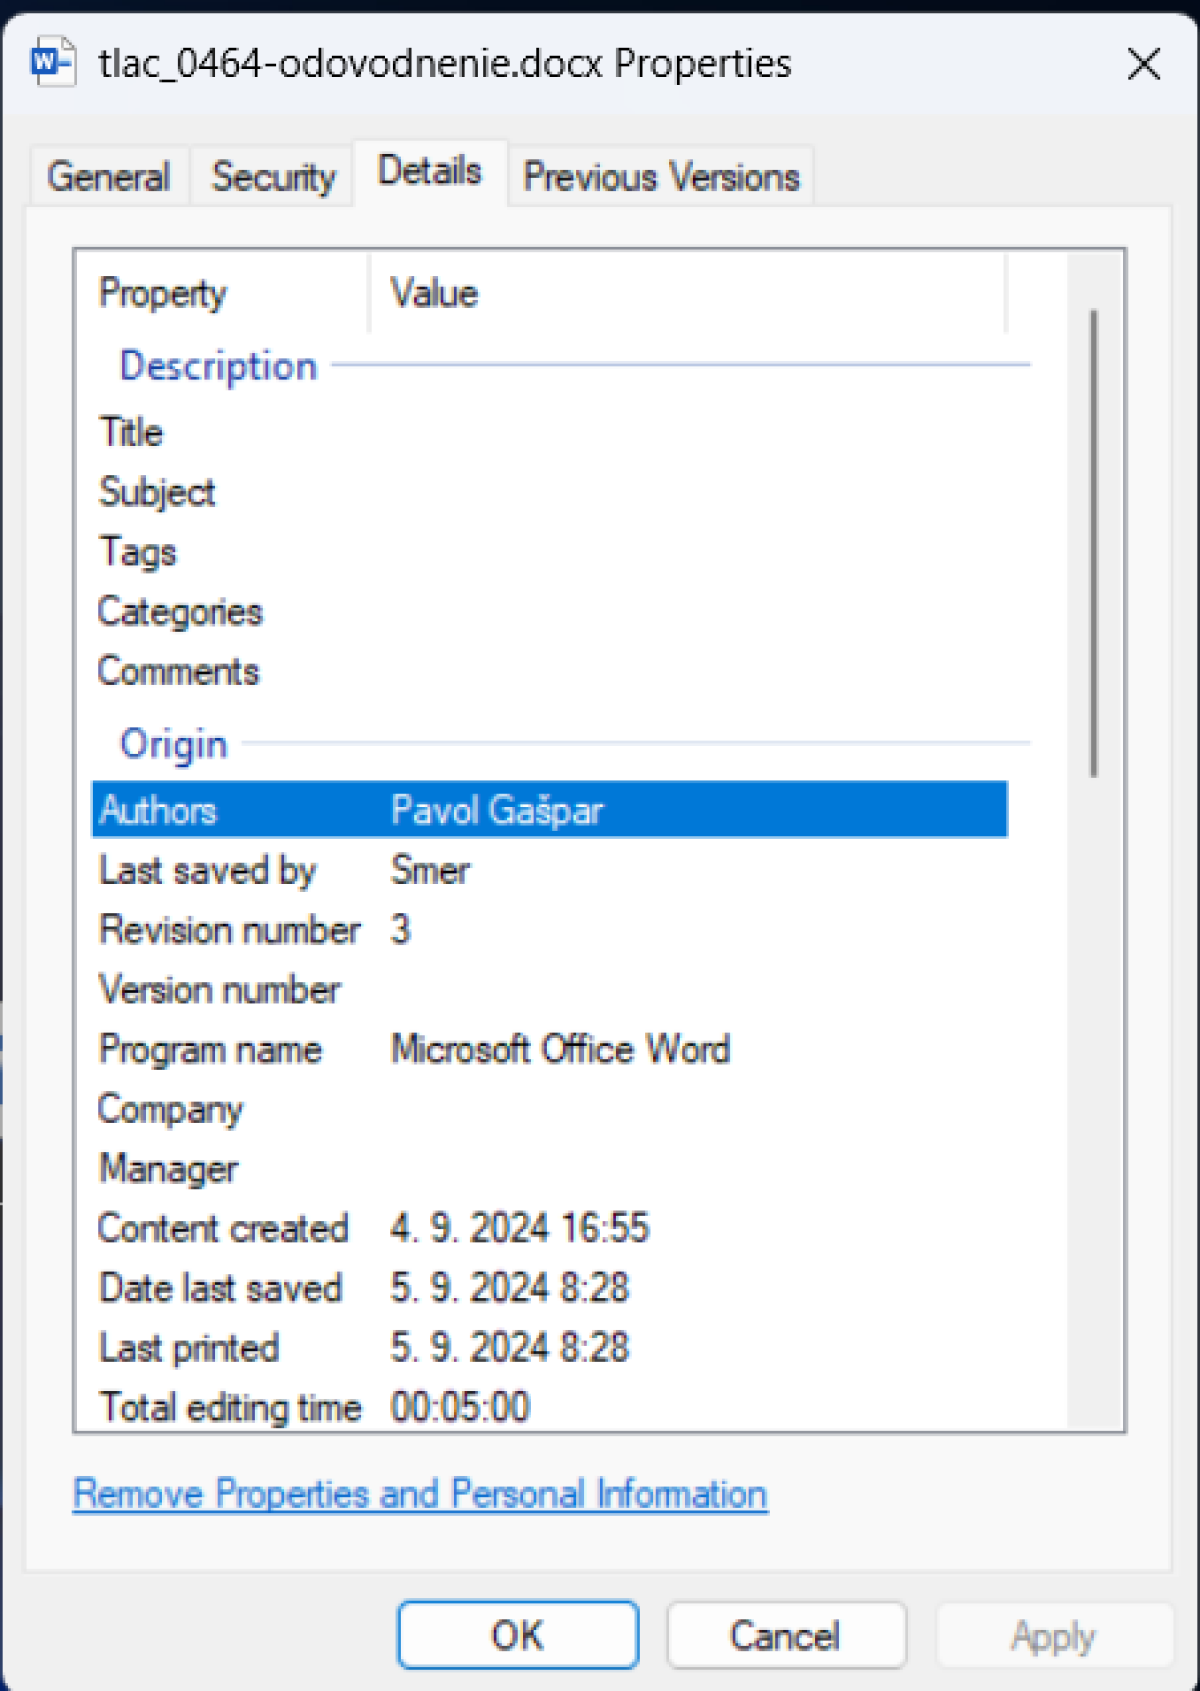Open the Security tab
1200x1691 pixels.
(273, 177)
